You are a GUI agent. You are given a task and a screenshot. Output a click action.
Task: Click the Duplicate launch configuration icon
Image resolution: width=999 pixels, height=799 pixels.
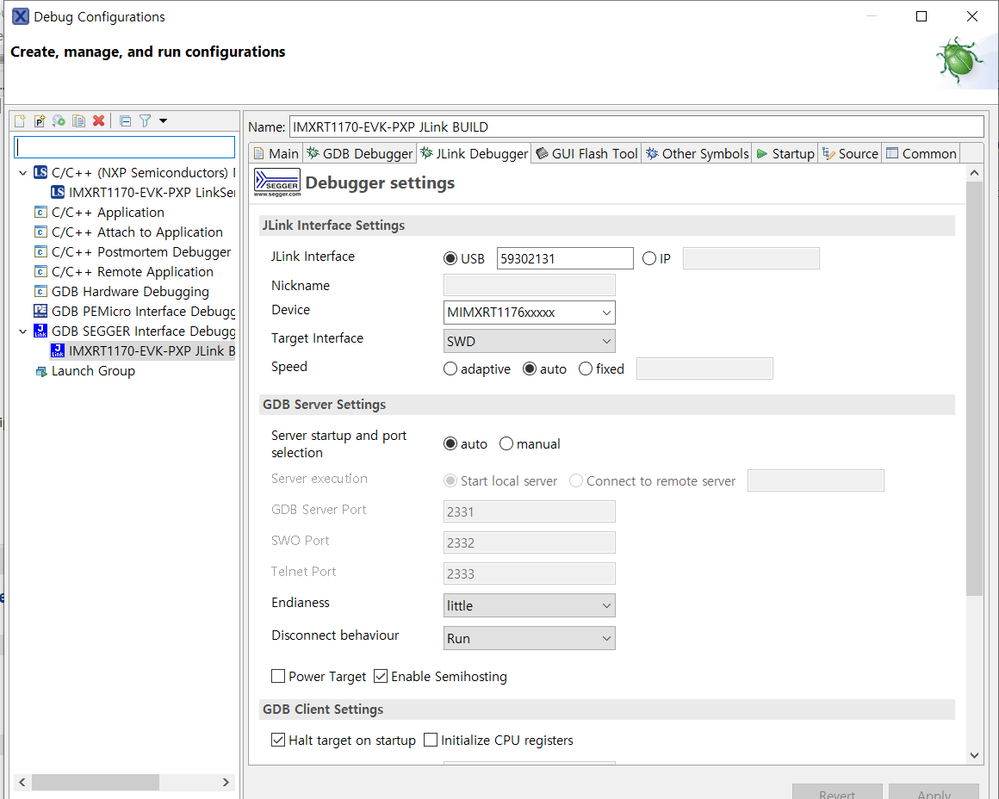[x=79, y=120]
